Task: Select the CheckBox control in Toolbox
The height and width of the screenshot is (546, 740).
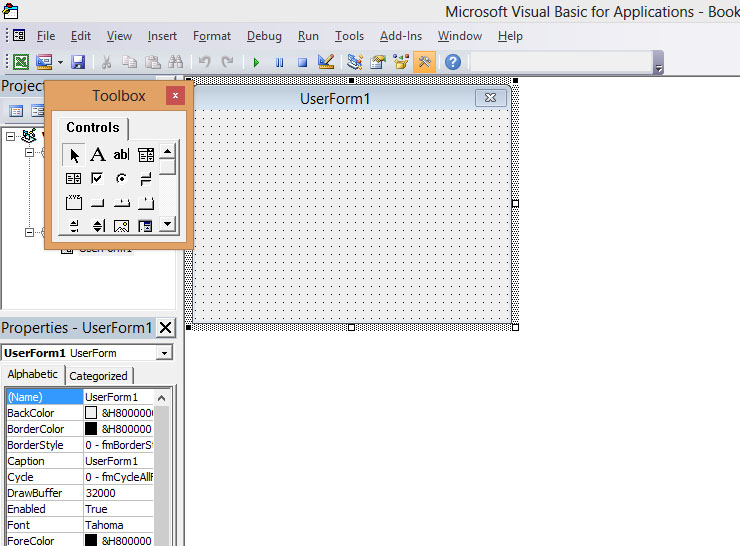Action: tap(97, 178)
